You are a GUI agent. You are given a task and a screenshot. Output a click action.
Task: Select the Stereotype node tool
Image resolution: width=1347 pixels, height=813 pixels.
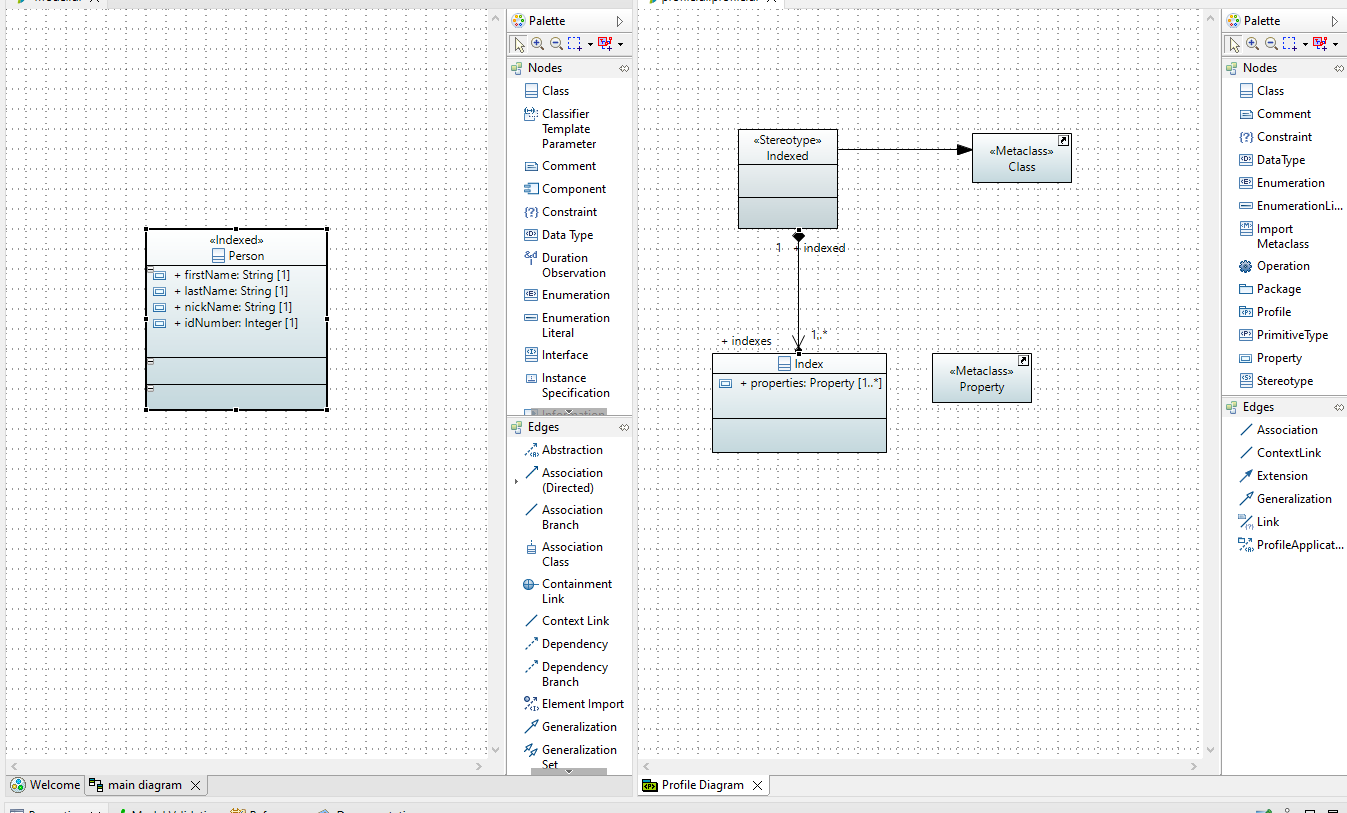tap(1284, 381)
